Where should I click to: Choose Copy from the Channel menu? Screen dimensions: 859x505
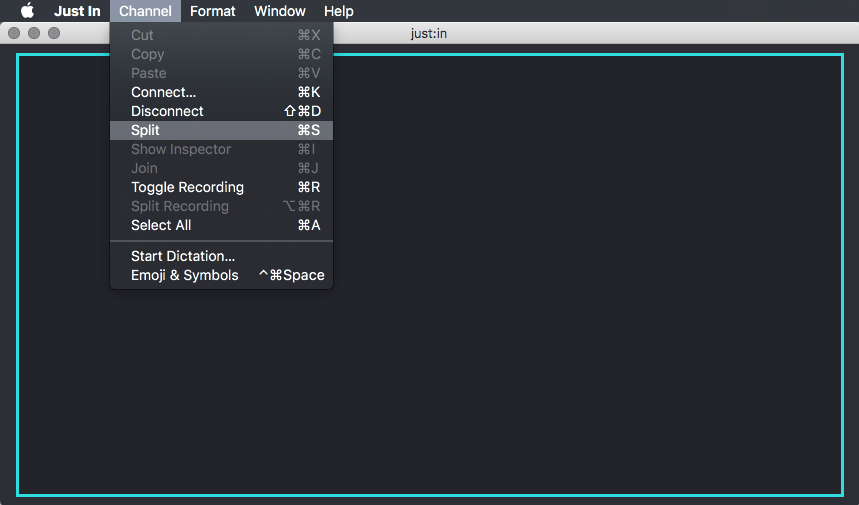point(221,54)
